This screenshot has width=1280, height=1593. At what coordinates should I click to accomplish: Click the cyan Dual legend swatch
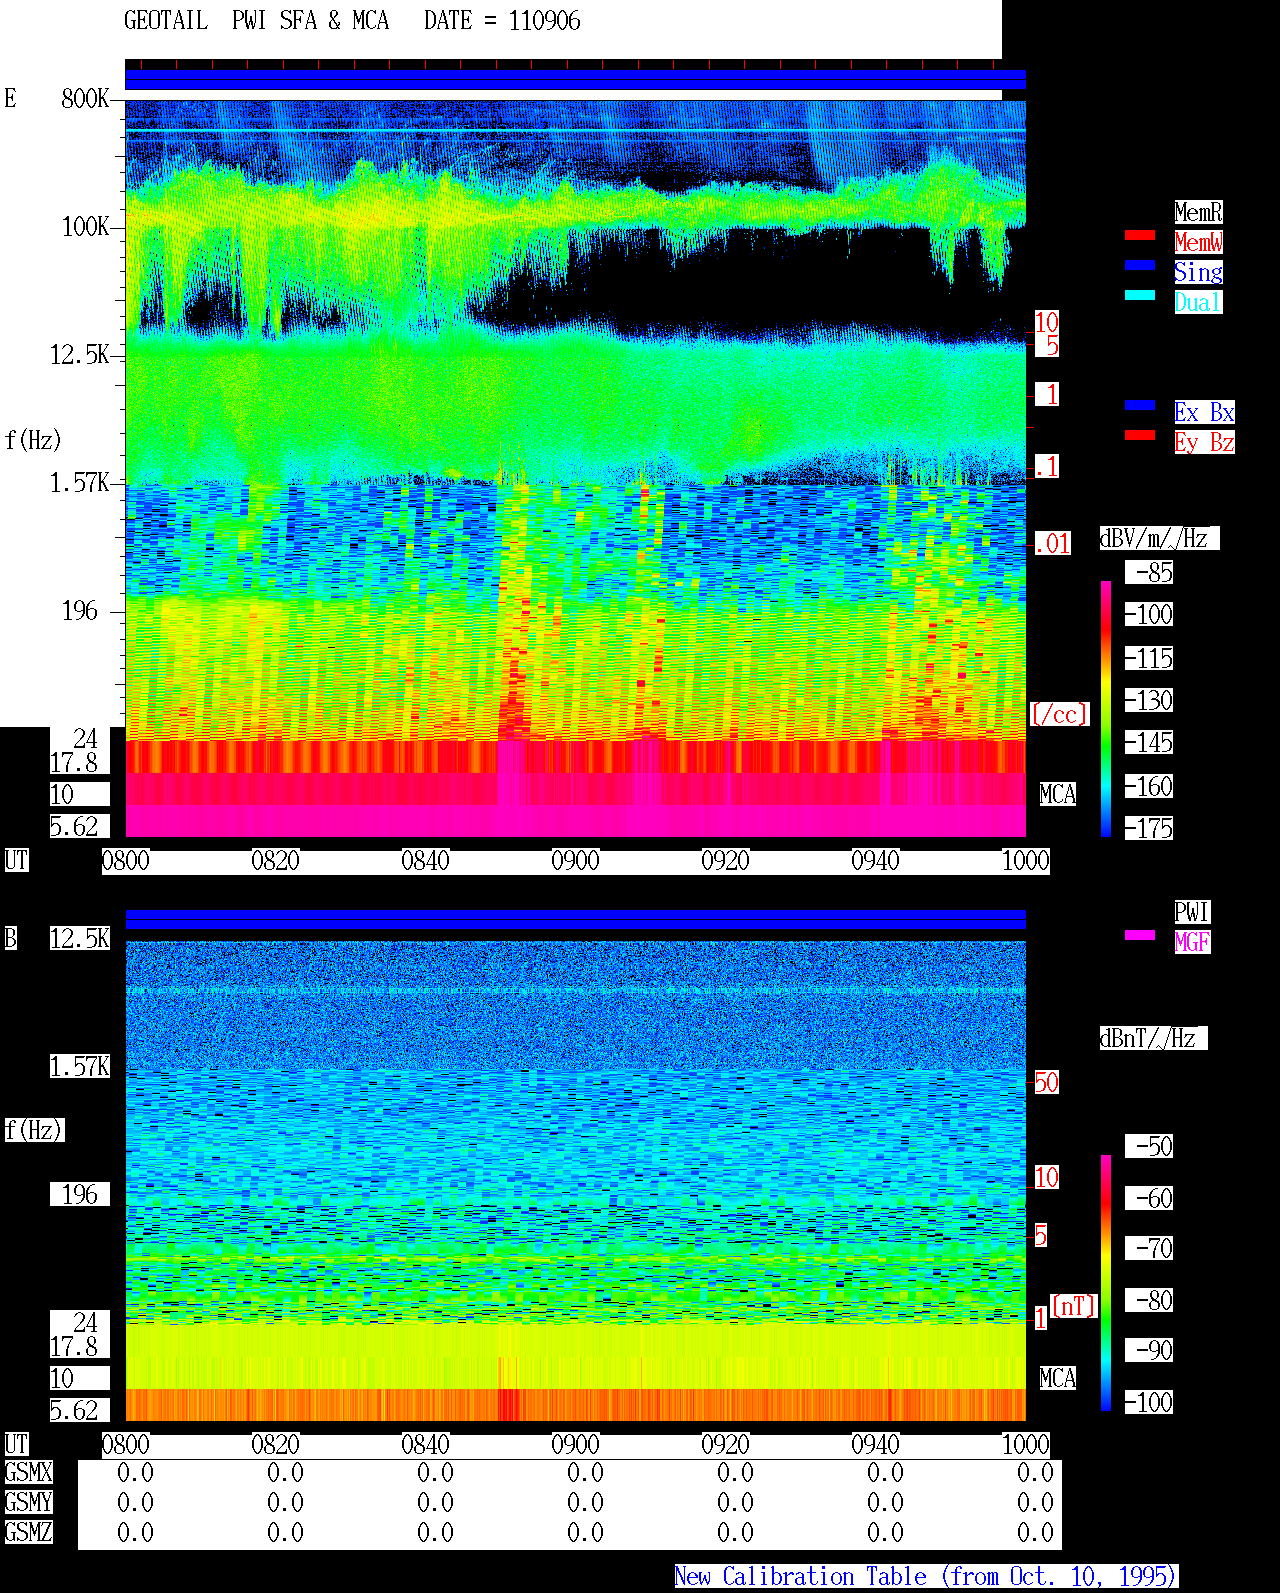pyautogui.click(x=1140, y=295)
